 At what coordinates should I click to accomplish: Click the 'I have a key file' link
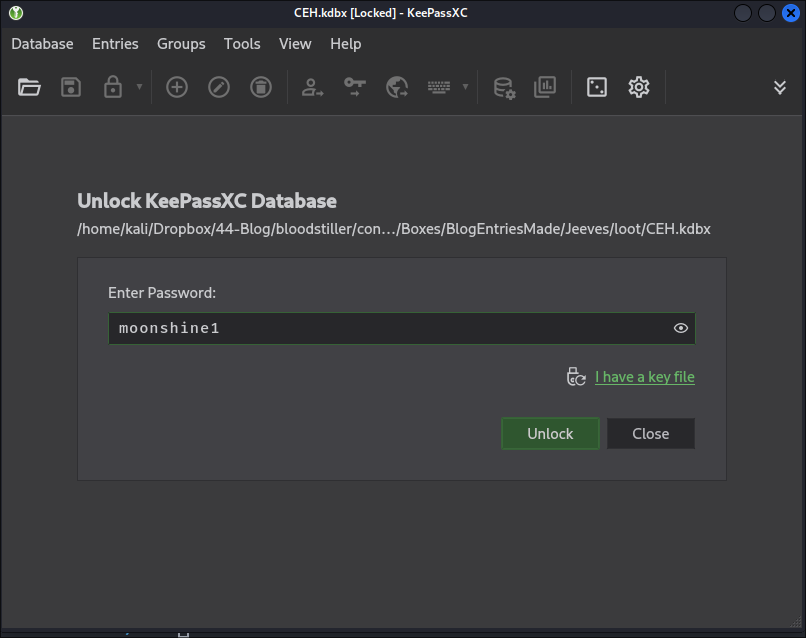click(x=645, y=377)
